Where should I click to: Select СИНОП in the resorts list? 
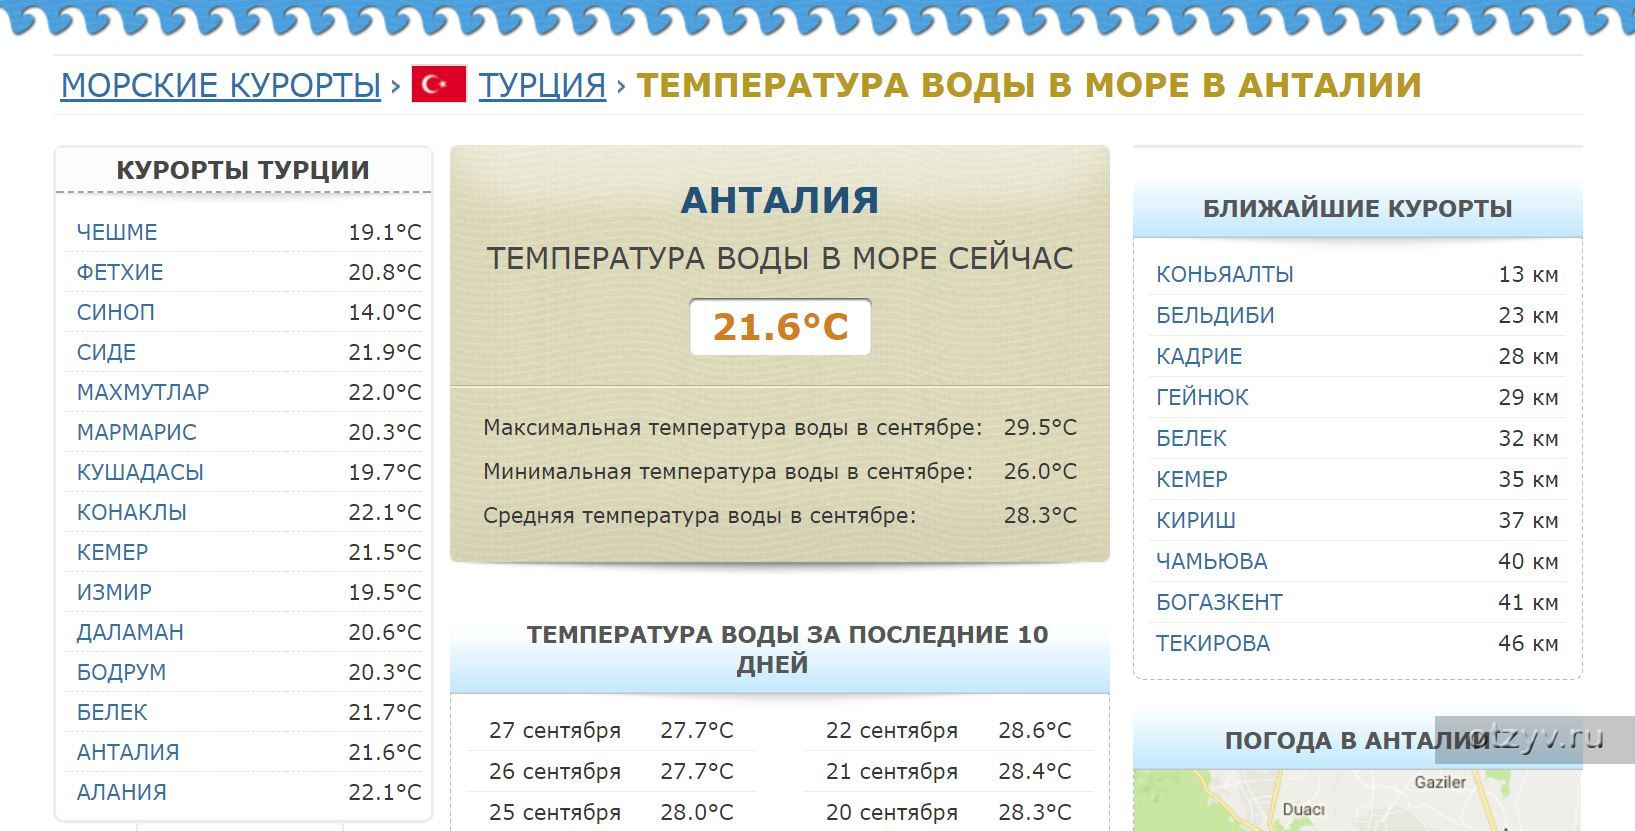click(116, 312)
